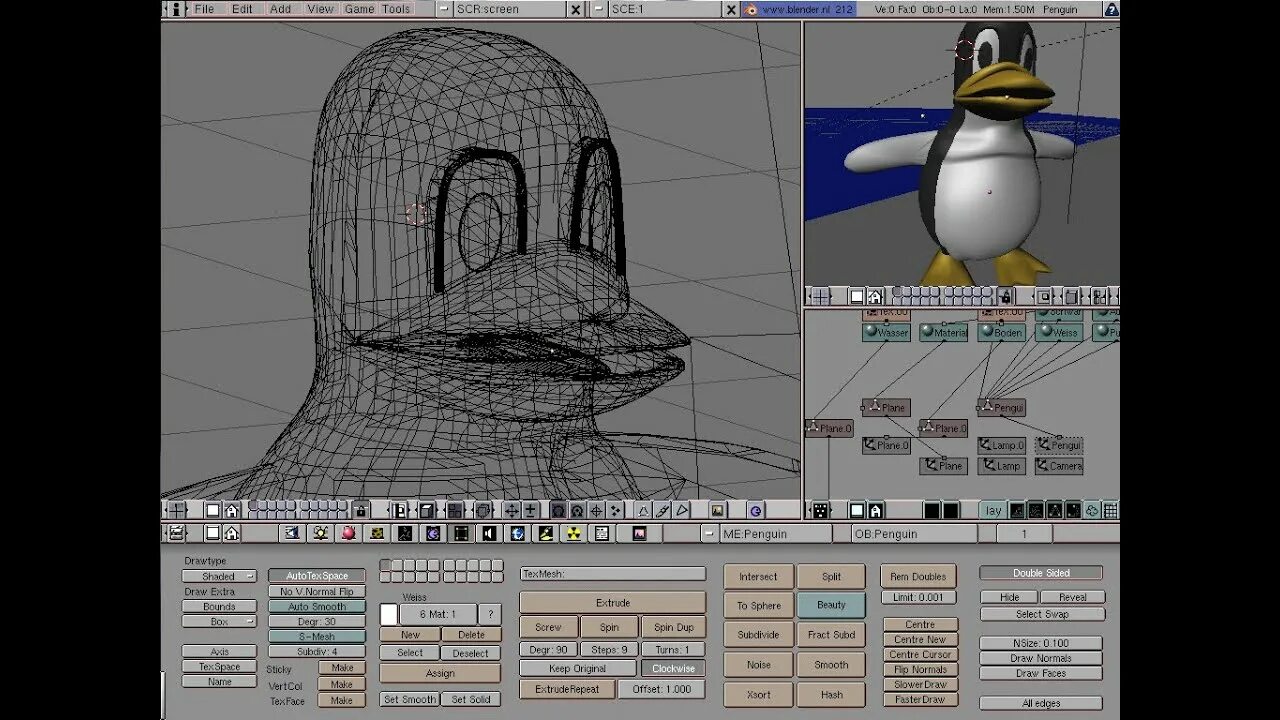This screenshot has height=720, width=1280.
Task: Open the Edit buttons square-vertices icon
Action: 460,533
